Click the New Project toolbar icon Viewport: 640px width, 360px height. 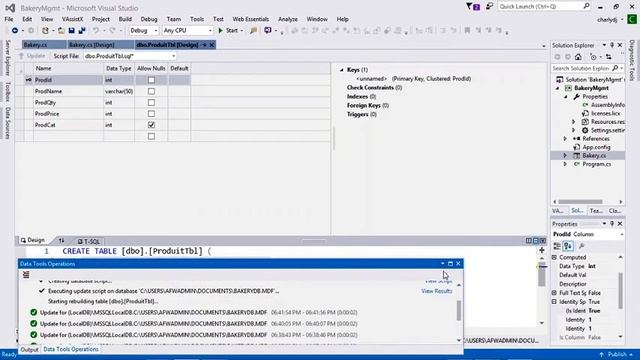pos(45,31)
